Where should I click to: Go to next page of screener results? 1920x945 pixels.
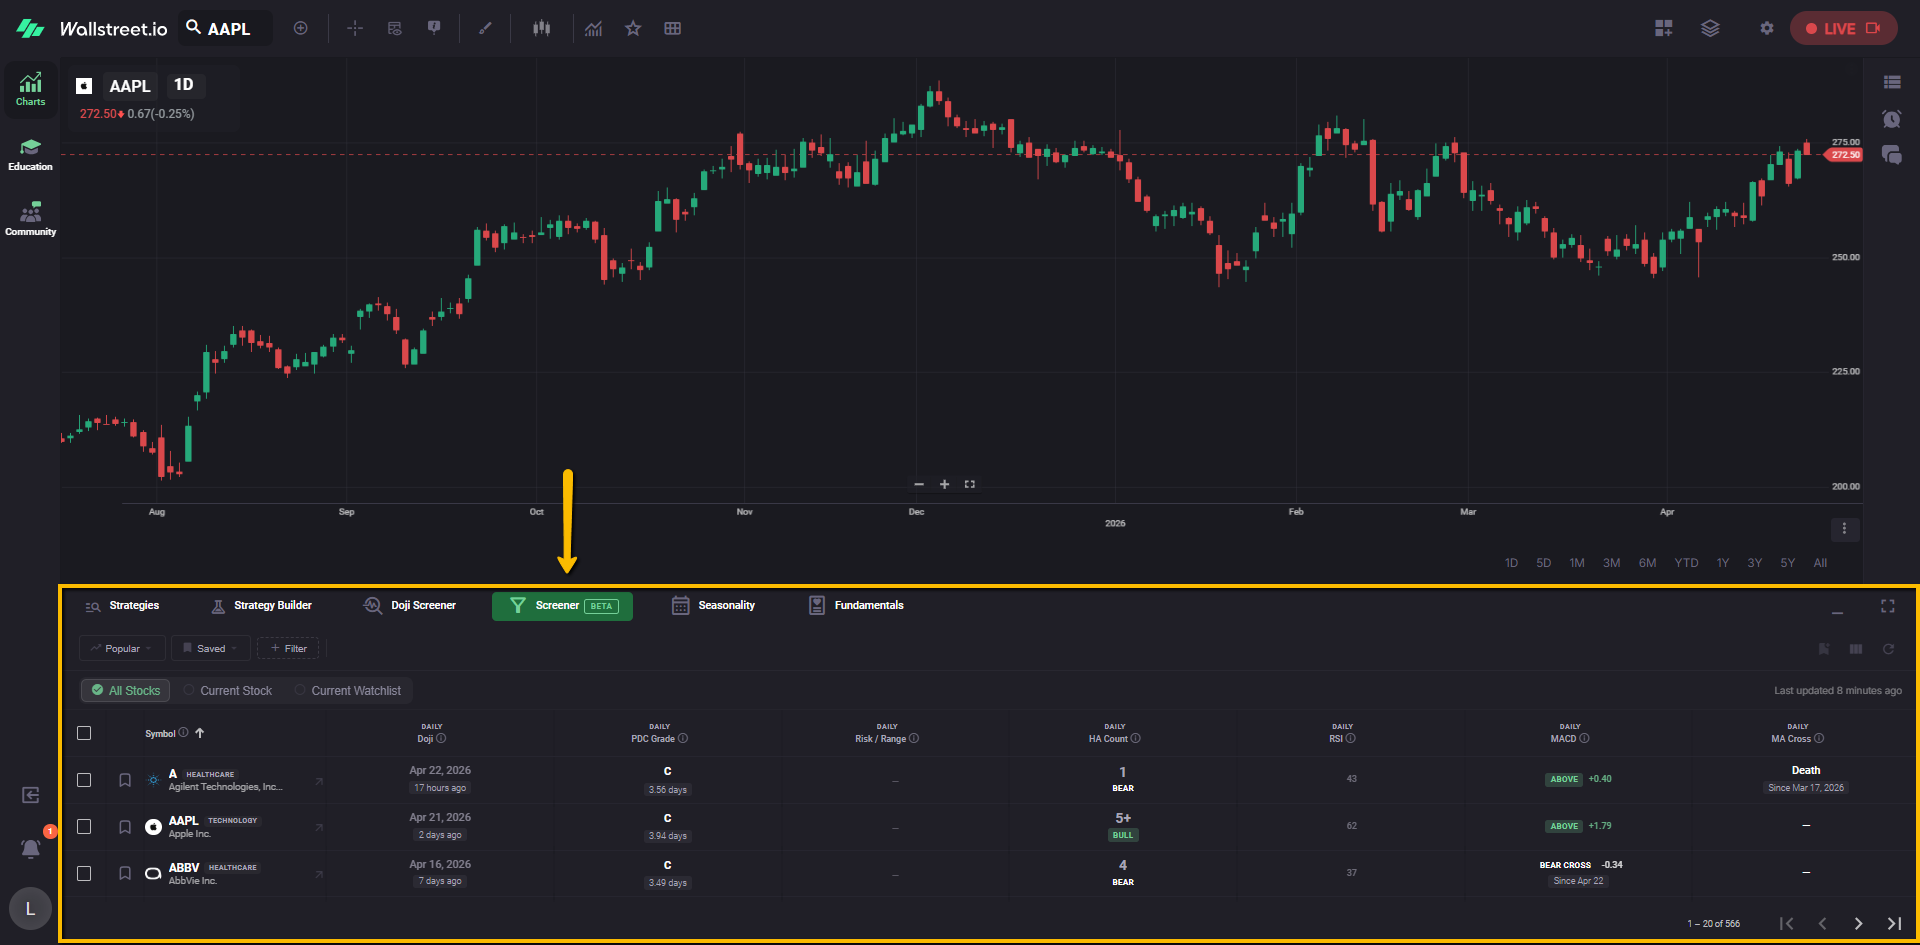click(x=1858, y=924)
